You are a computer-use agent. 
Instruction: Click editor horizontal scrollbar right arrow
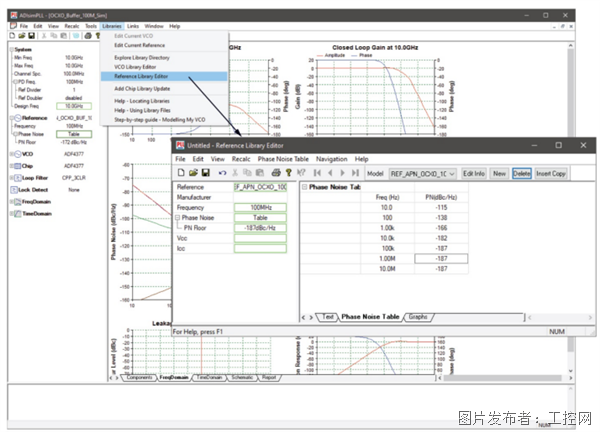pos(590,317)
